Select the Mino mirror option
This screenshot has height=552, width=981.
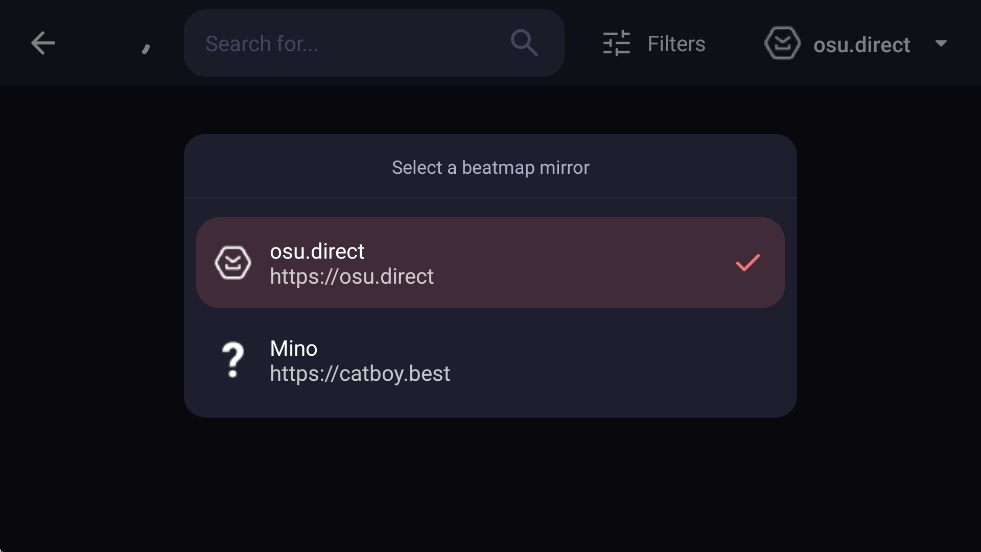click(490, 360)
